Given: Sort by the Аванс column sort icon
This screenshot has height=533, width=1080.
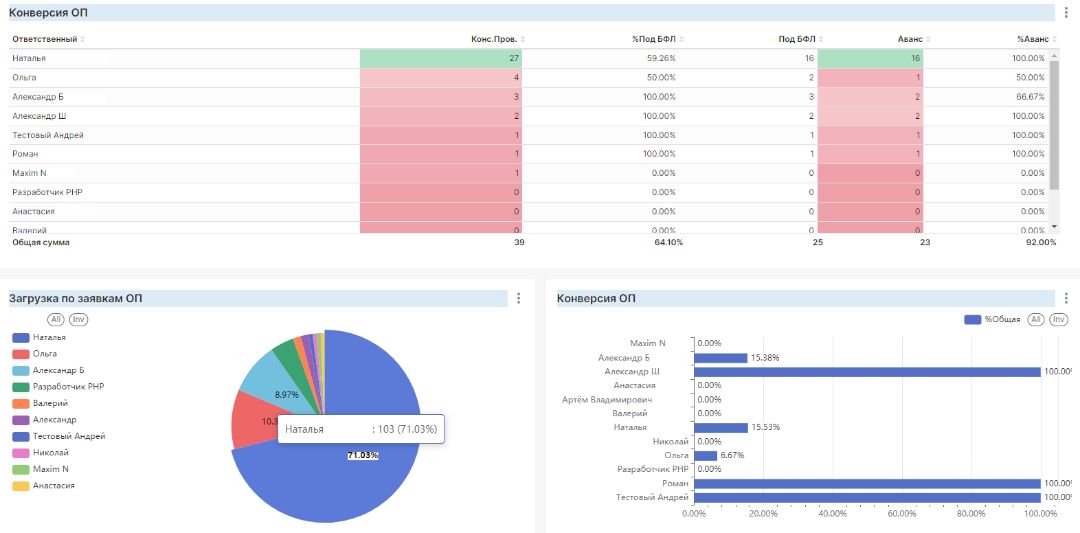Looking at the screenshot, I should point(928,39).
